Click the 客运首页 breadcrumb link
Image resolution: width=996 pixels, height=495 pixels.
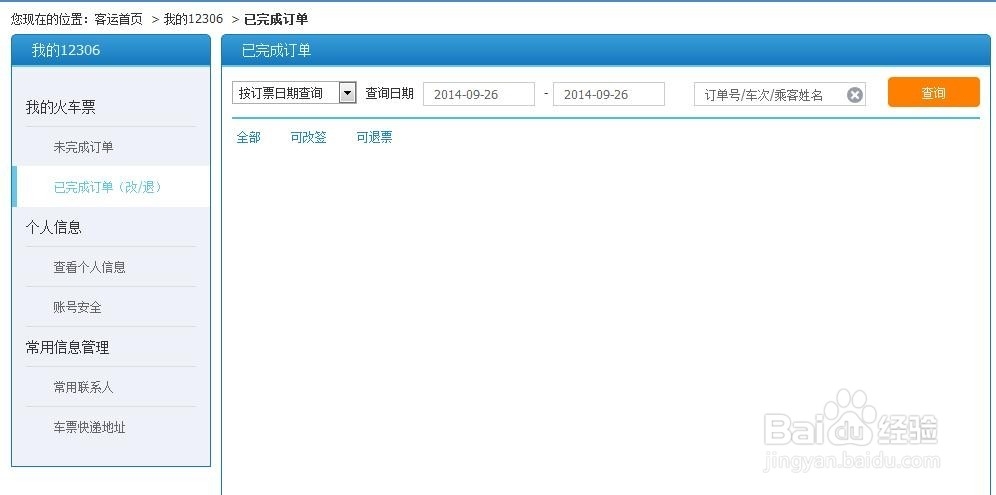[x=119, y=19]
